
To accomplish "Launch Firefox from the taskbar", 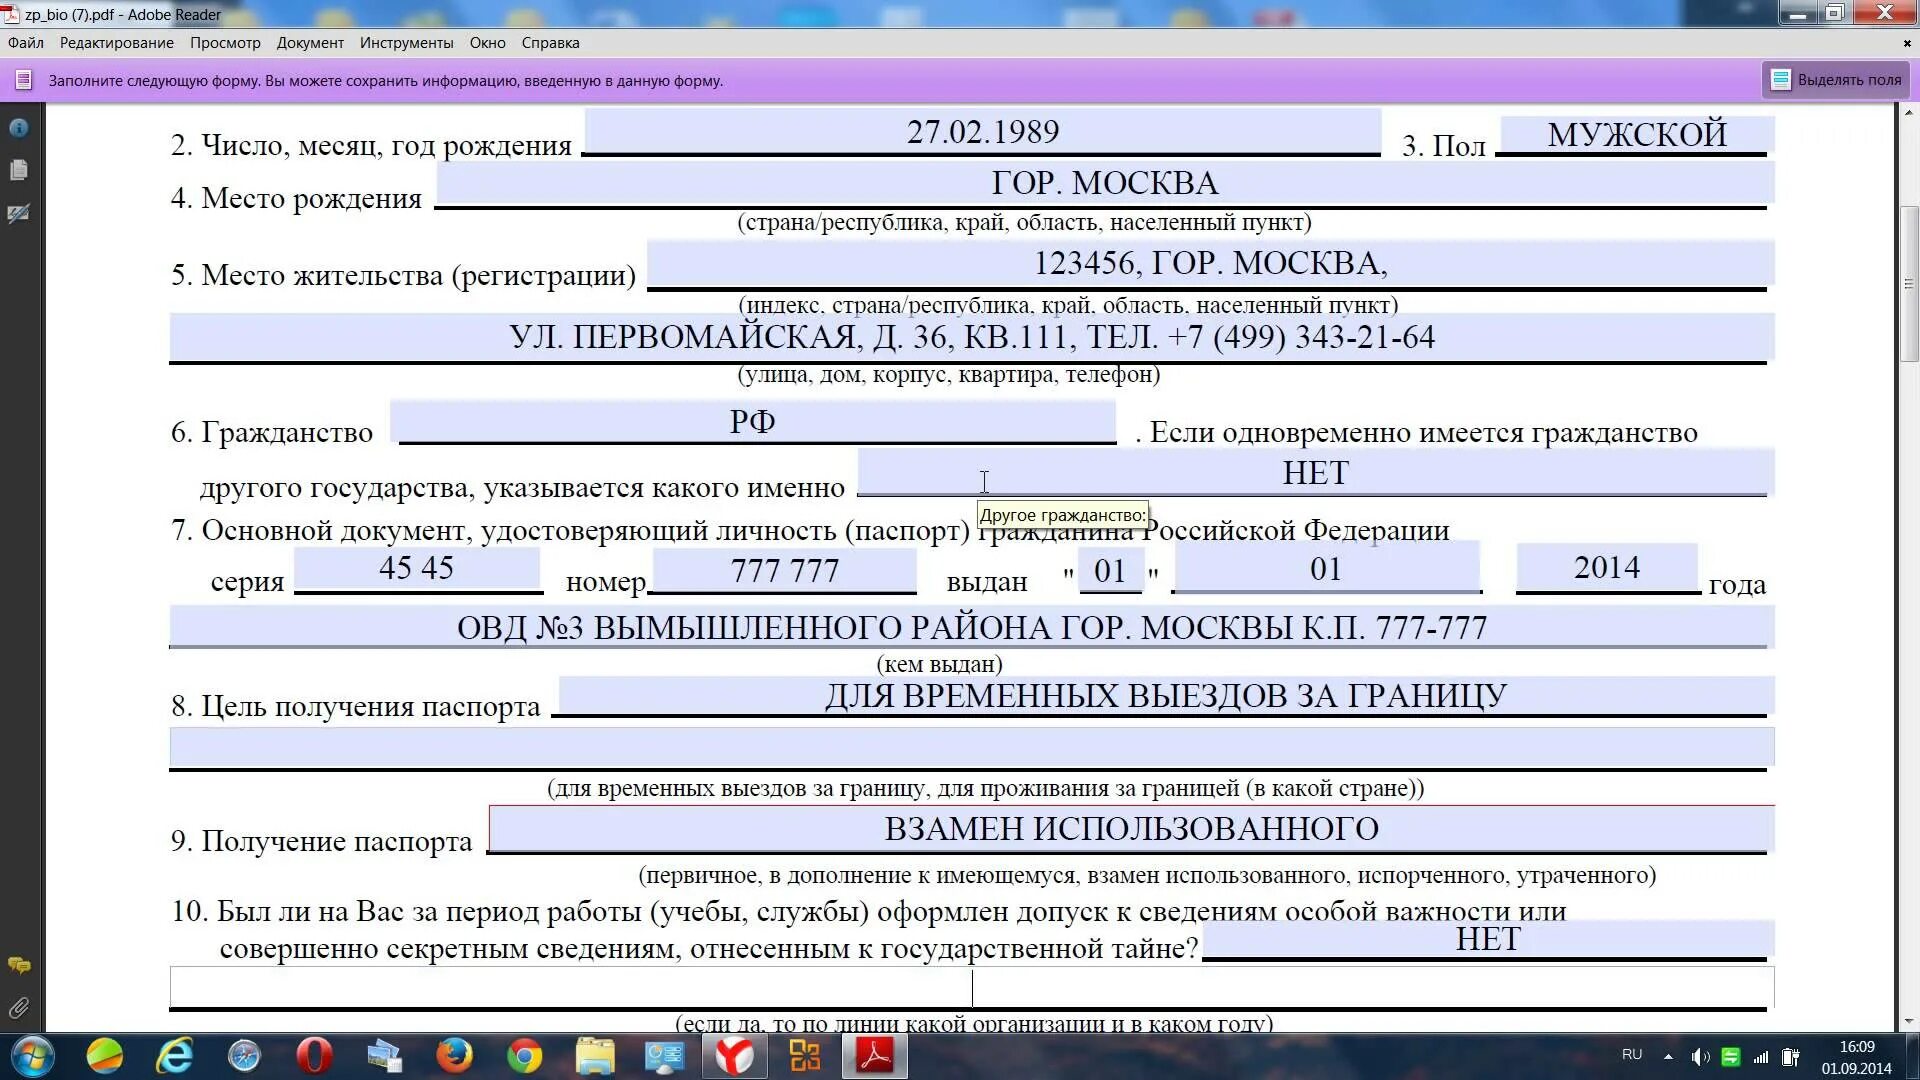I will click(454, 1056).
